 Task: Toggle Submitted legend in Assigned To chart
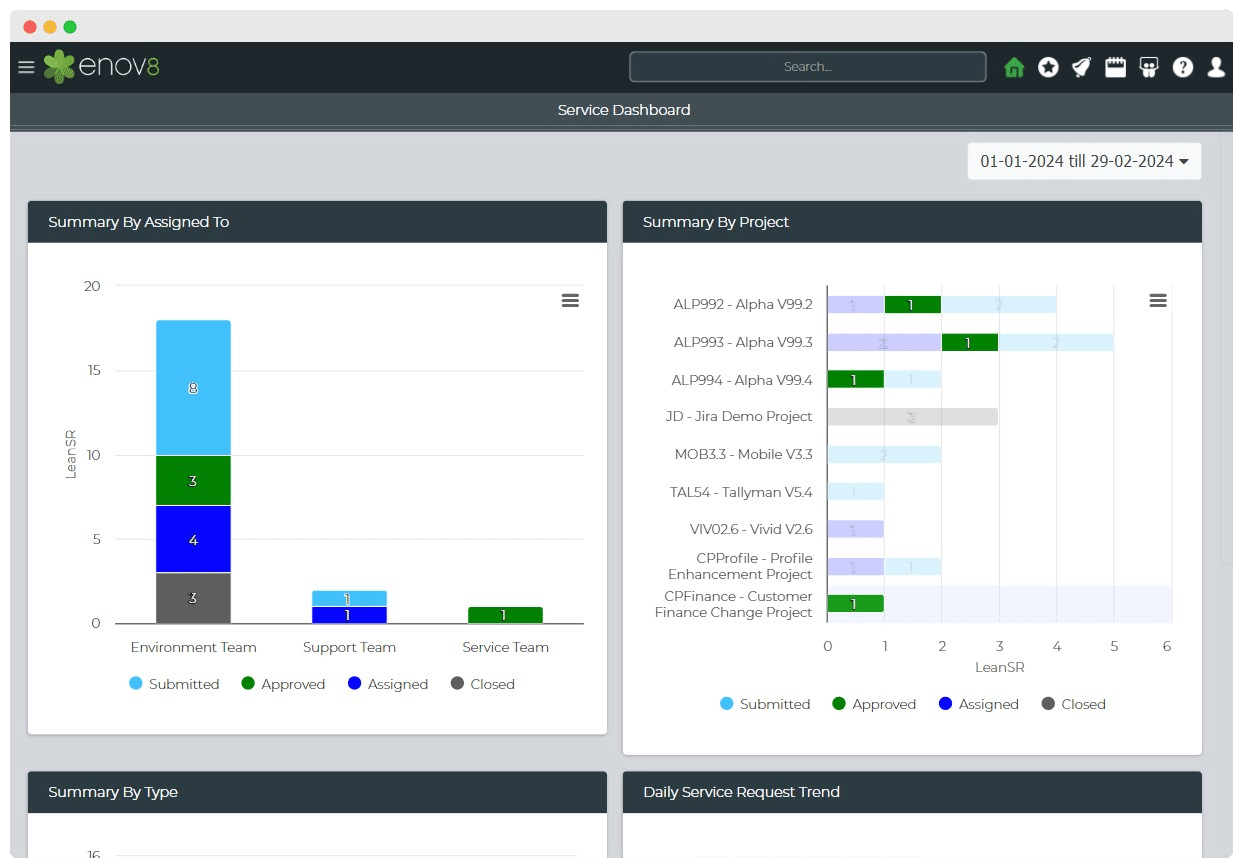pyautogui.click(x=174, y=684)
